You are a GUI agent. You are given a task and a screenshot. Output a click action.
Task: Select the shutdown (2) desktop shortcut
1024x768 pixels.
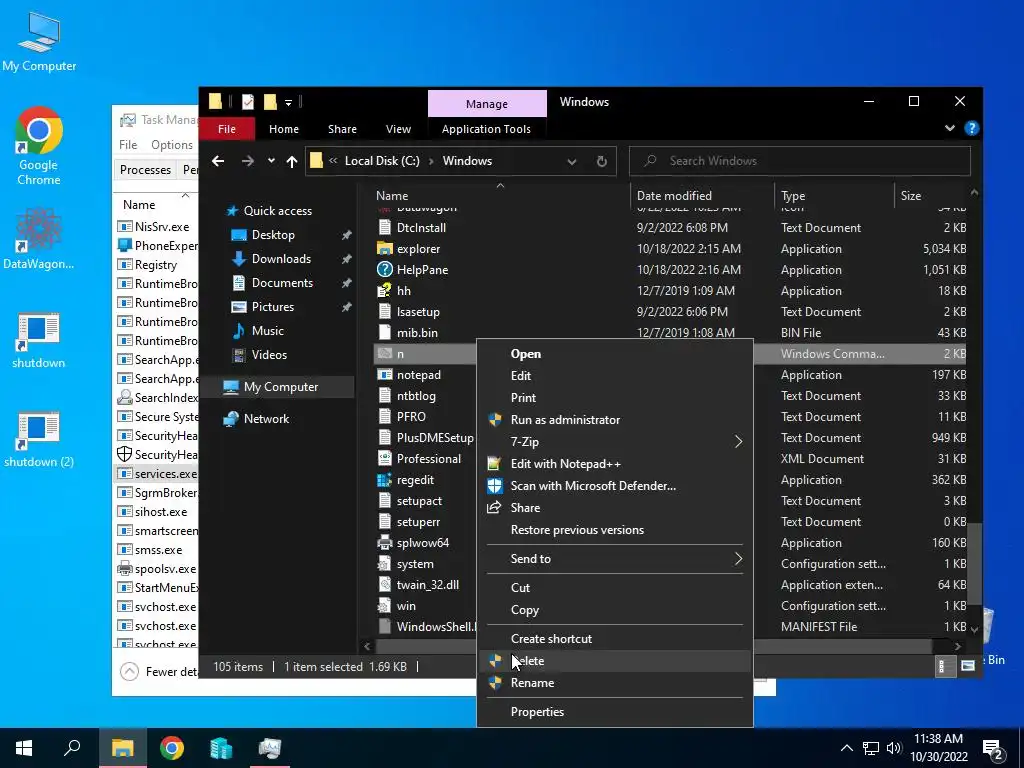(39, 440)
